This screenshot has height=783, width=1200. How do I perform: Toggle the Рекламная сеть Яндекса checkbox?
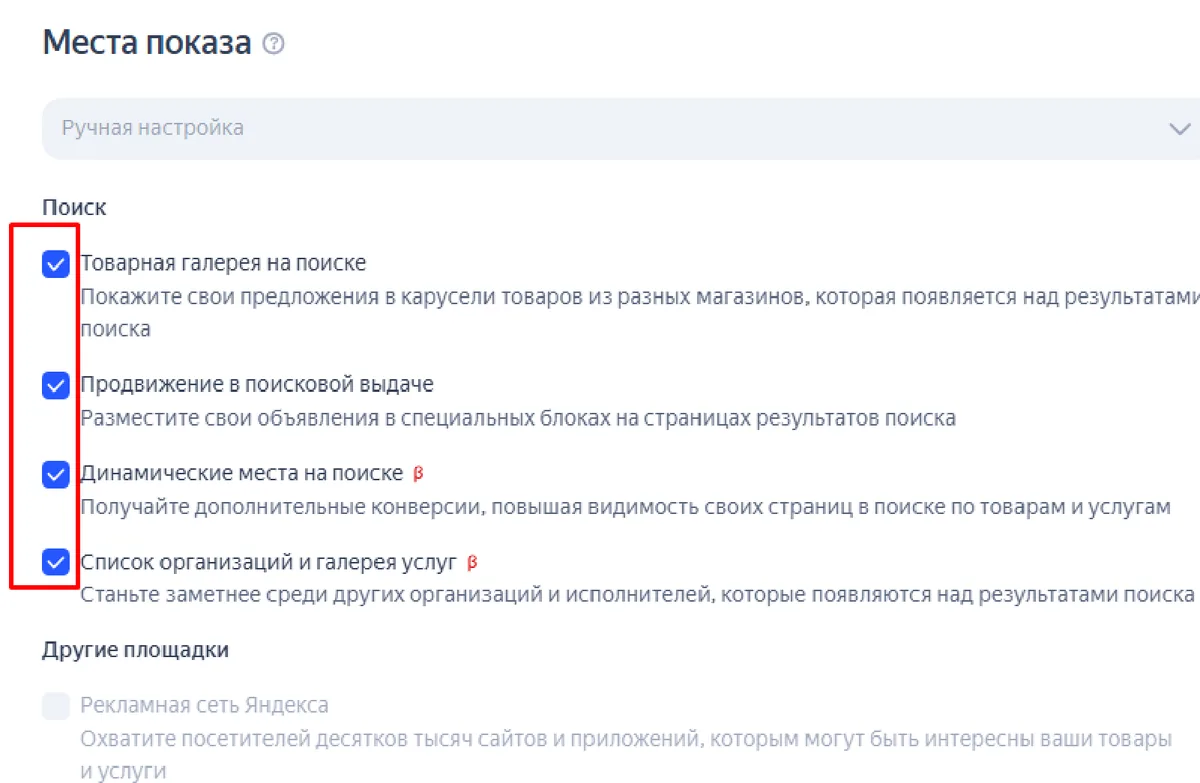[56, 706]
